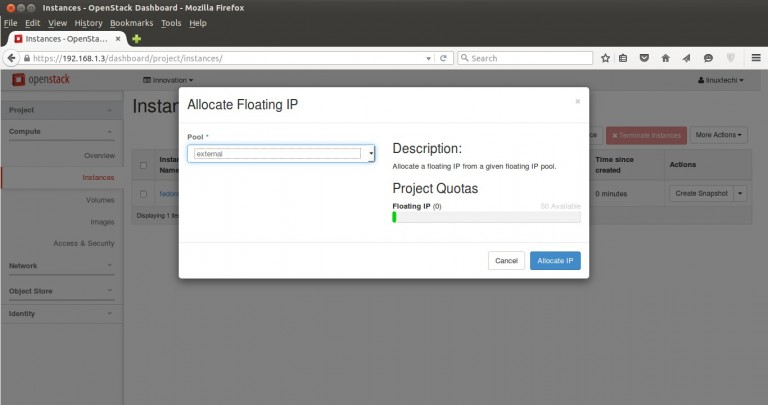Click the Allocate IP button
768x405 pixels.
point(555,260)
